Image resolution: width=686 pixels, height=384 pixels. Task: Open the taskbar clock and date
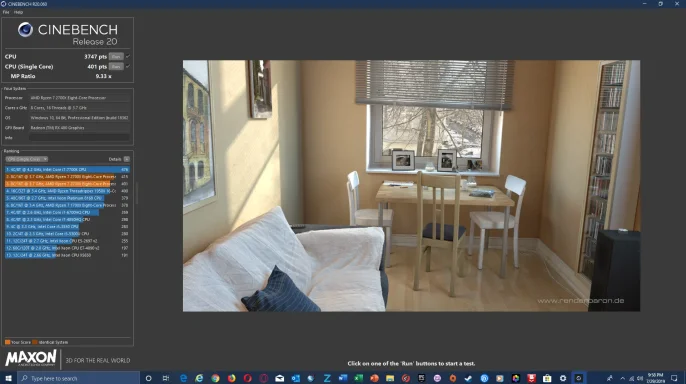[655, 378]
